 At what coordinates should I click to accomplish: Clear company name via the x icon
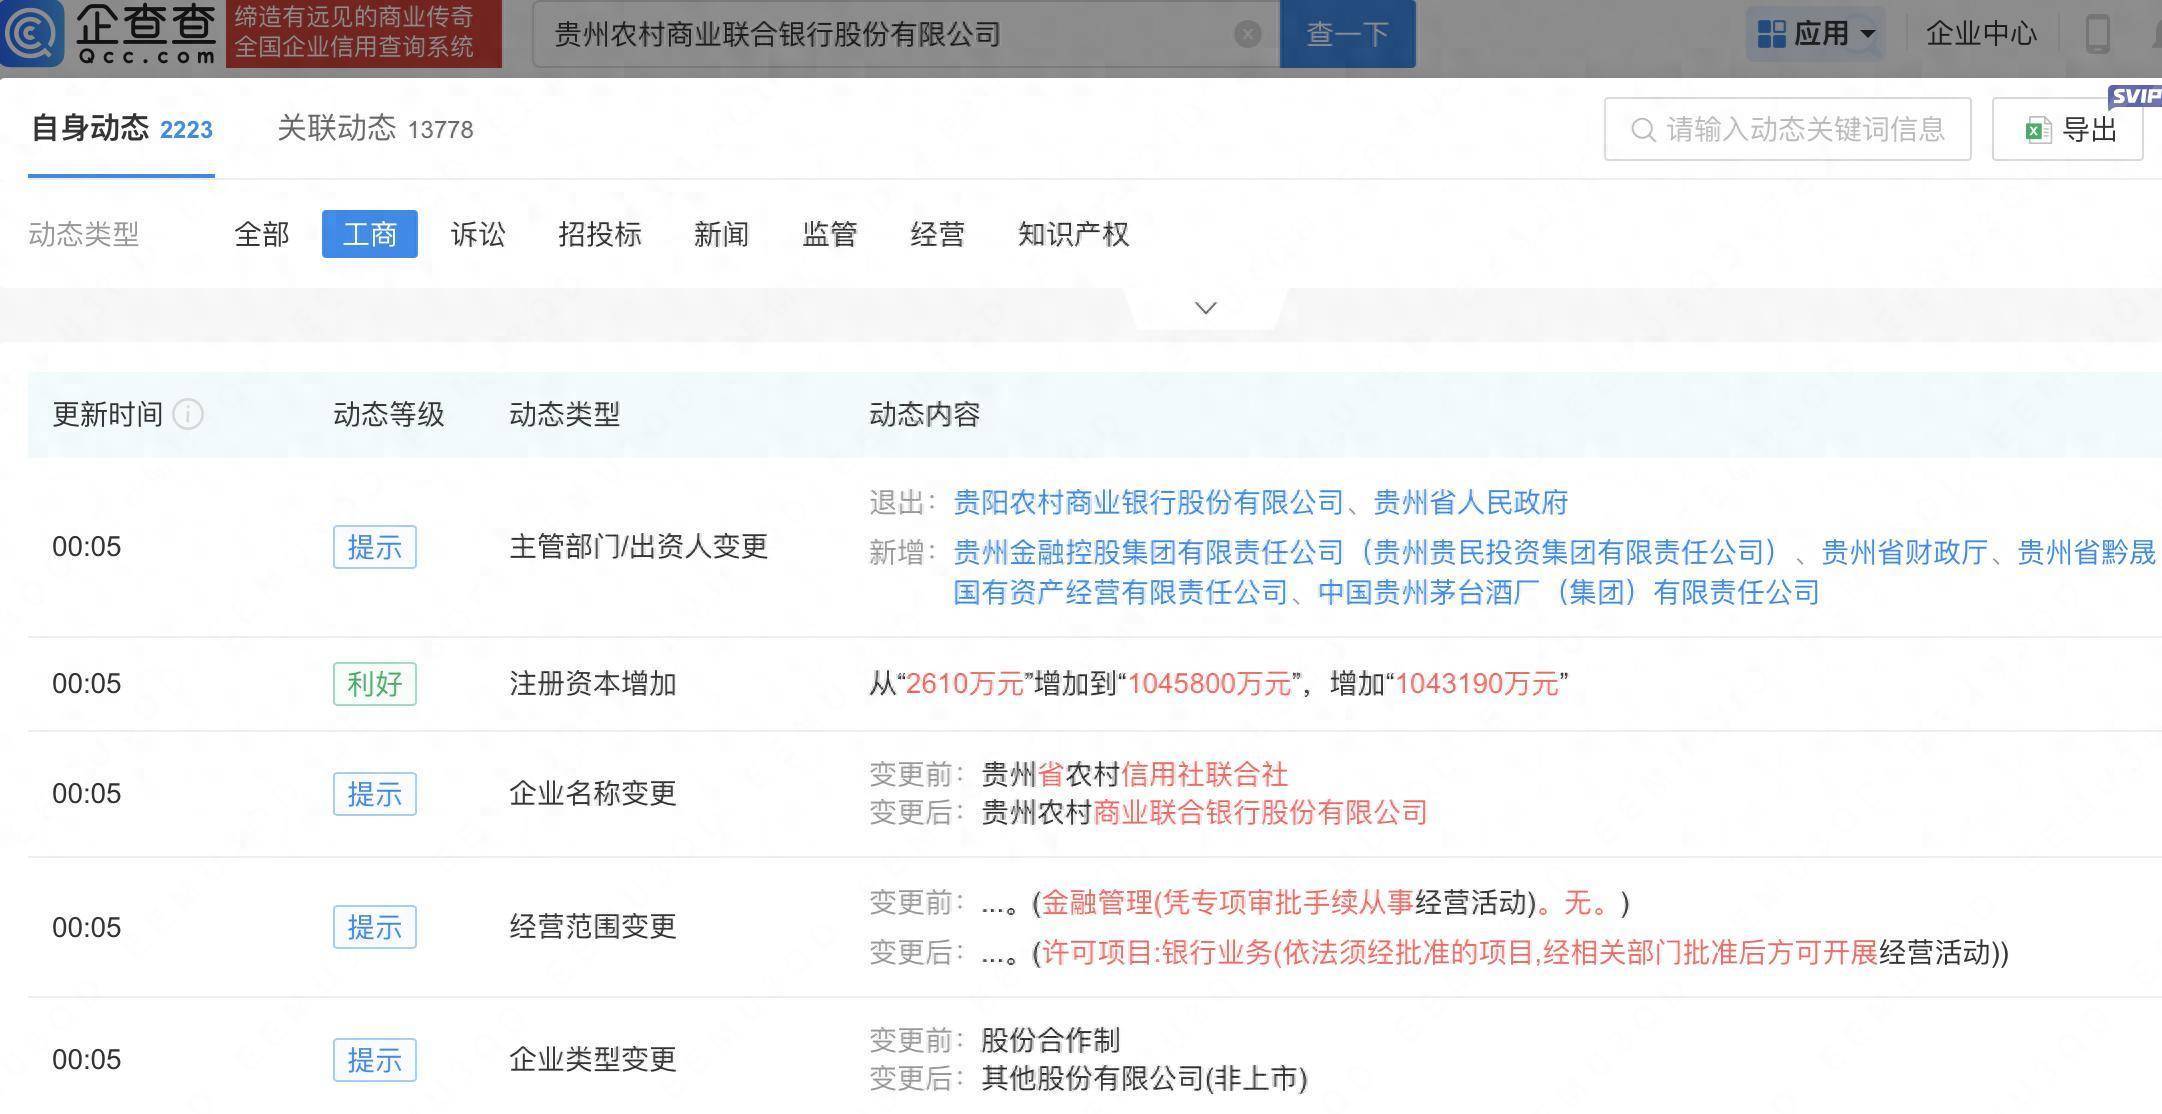pyautogui.click(x=1247, y=33)
